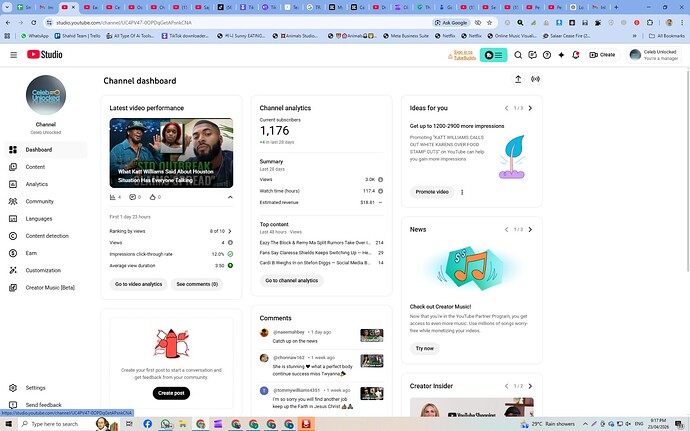Click Go to channel analytics

(x=292, y=280)
